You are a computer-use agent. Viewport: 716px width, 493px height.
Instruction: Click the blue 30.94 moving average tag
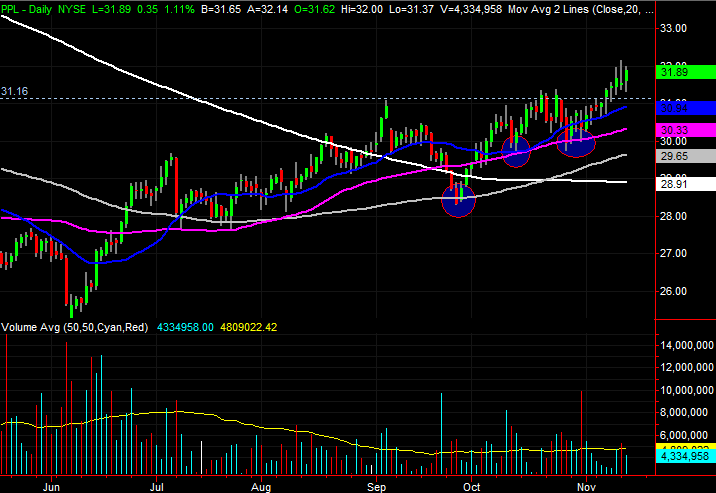tap(685, 108)
